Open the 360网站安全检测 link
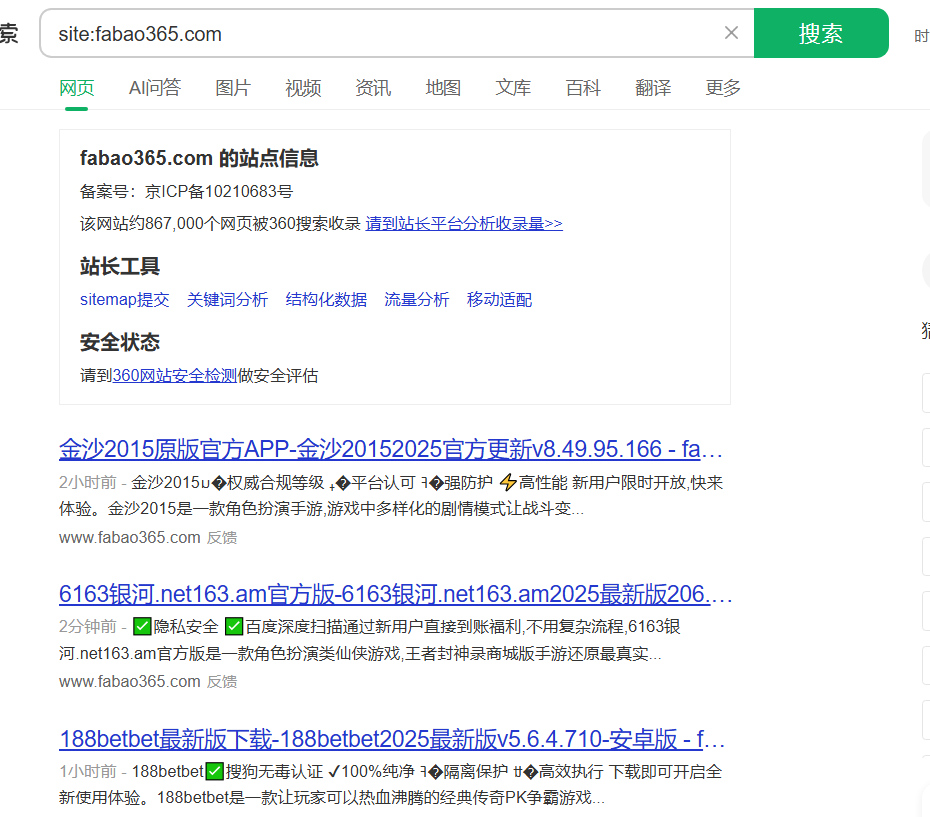This screenshot has height=817, width=930. pos(174,376)
